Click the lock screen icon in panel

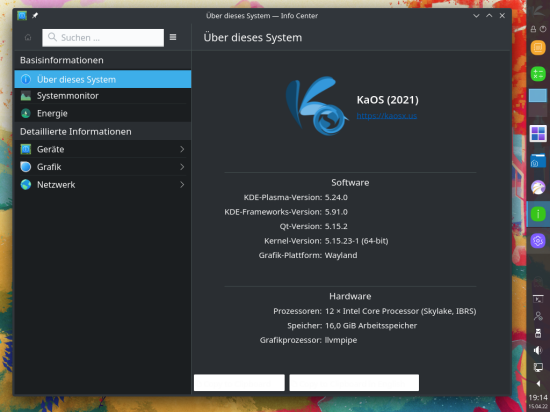[533, 29]
